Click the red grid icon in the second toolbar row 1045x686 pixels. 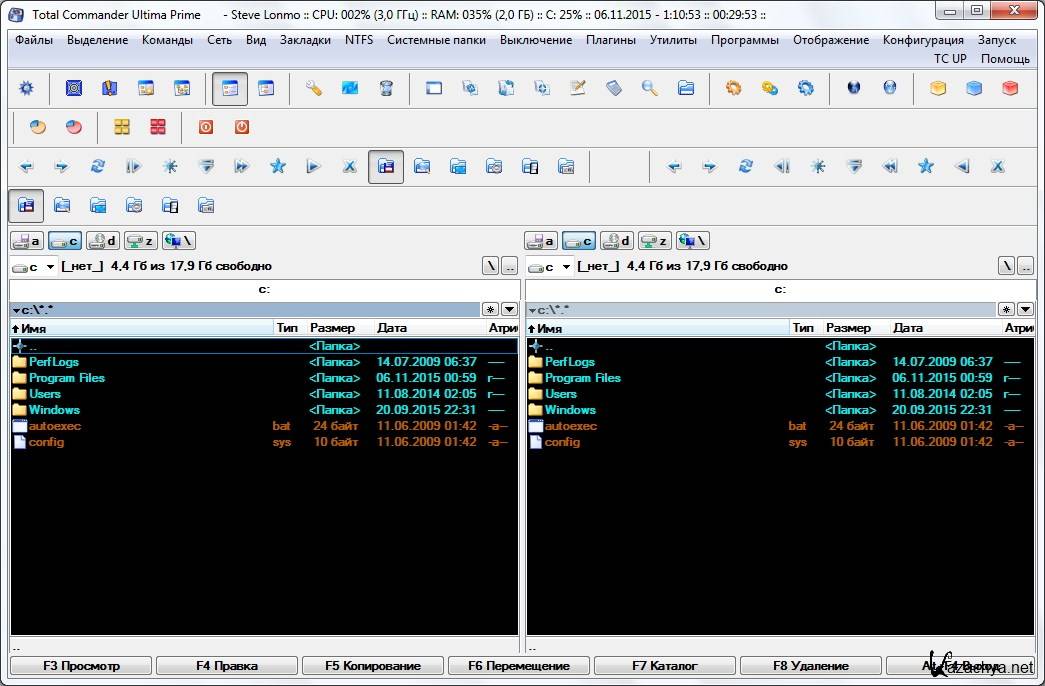point(158,127)
